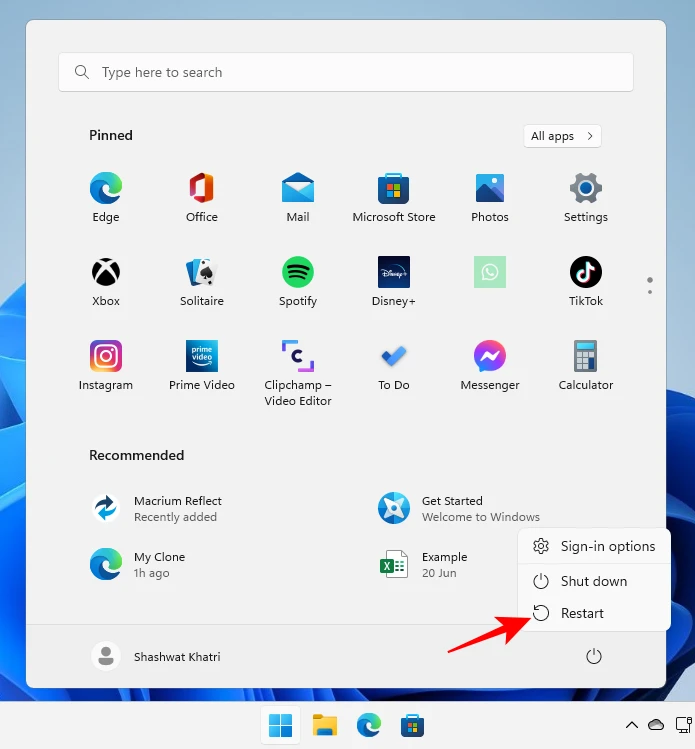Launch Spotify from the pinned grid
The width and height of the screenshot is (695, 749).
tap(298, 281)
